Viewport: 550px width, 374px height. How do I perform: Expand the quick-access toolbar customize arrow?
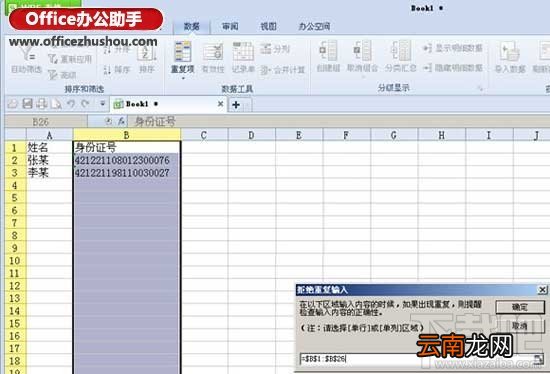pos(102,104)
